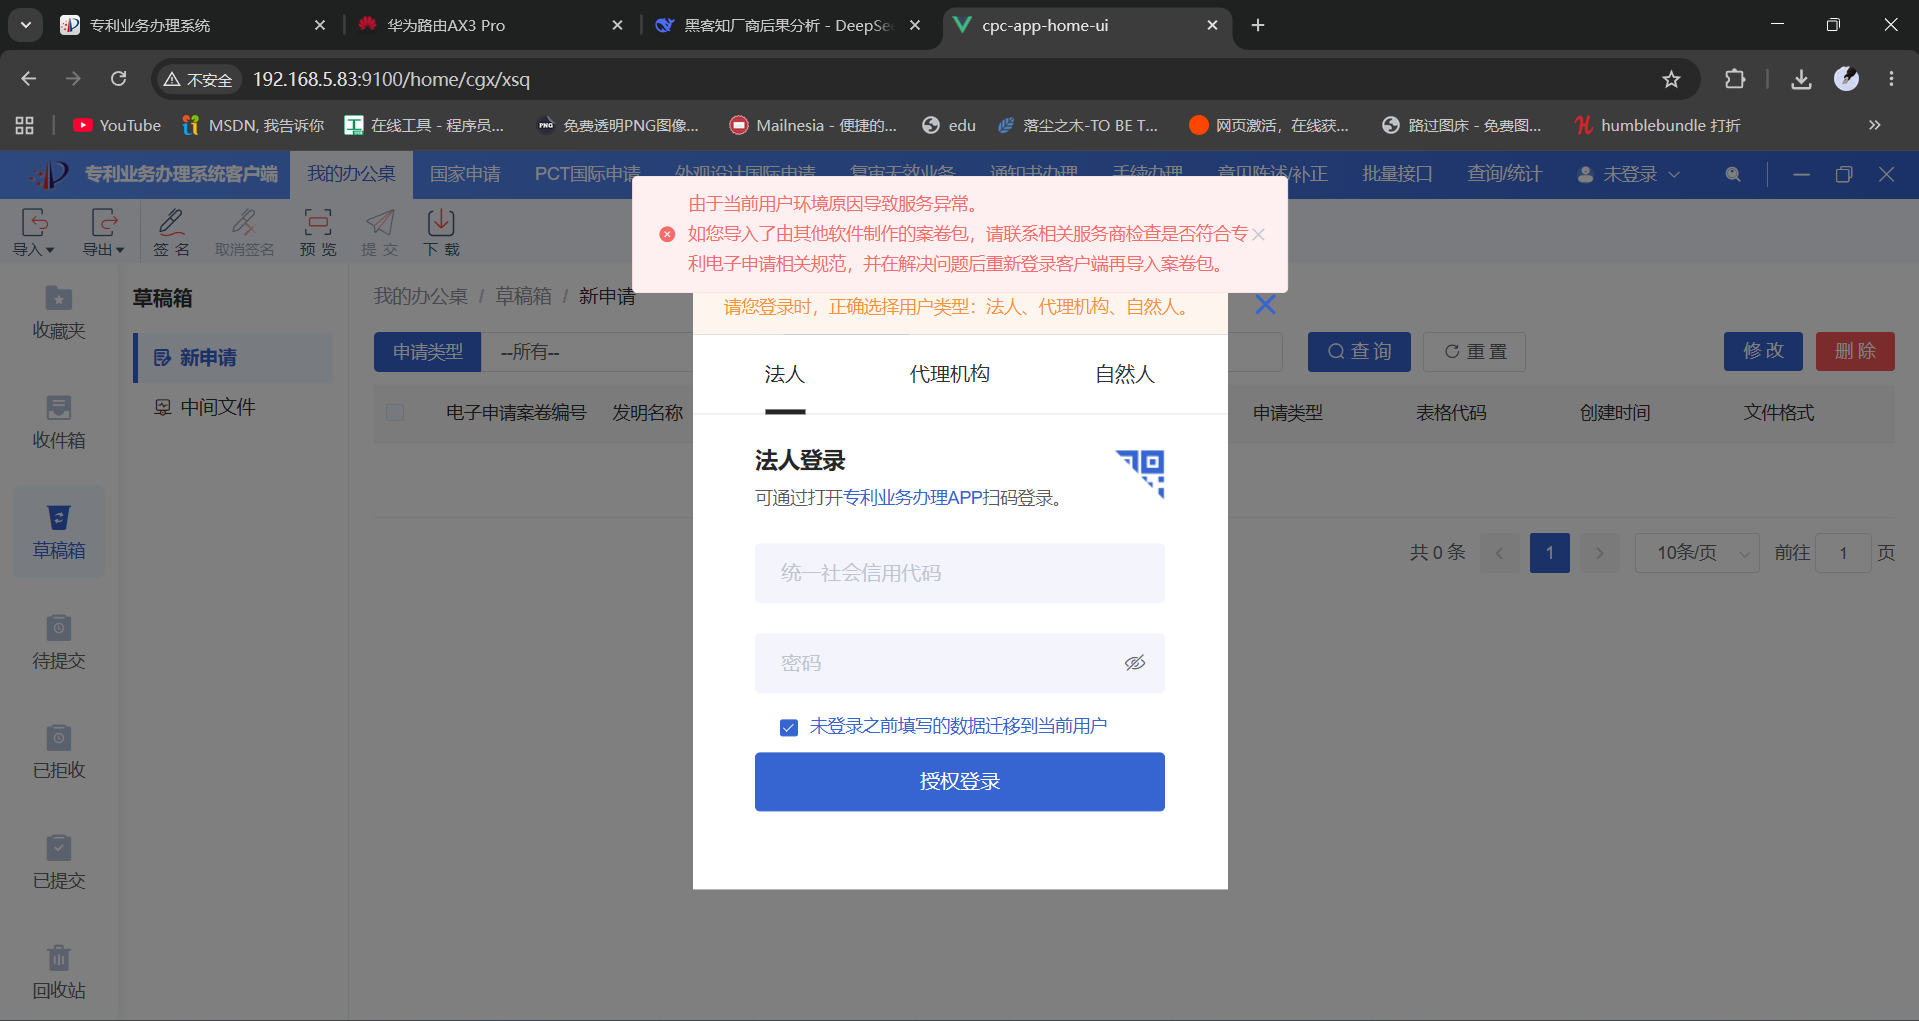Select the 自然人 login tab
1919x1021 pixels.
[x=1125, y=374]
